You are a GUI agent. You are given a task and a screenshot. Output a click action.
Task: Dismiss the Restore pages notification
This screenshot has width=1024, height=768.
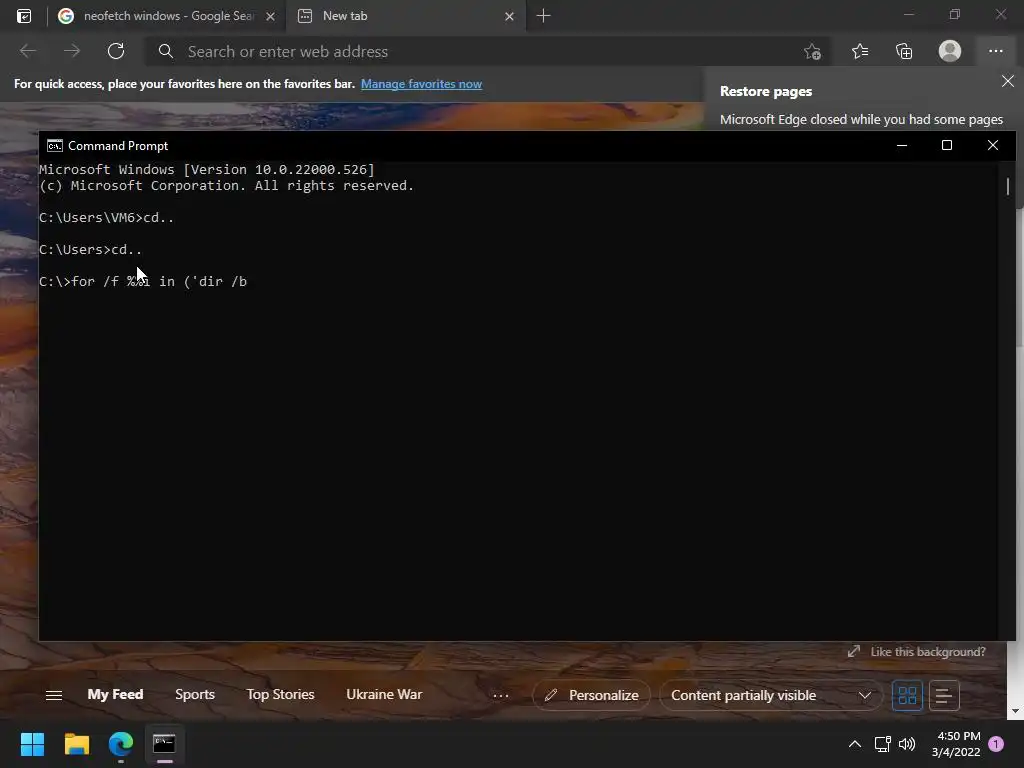[x=1008, y=81]
